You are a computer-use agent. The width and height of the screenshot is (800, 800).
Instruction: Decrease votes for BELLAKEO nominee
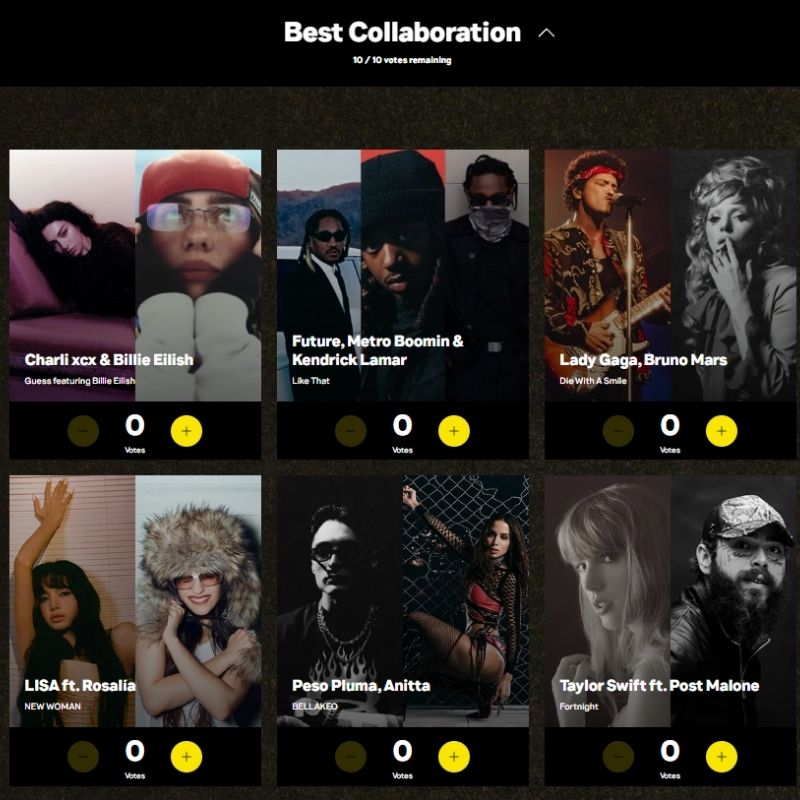351,757
